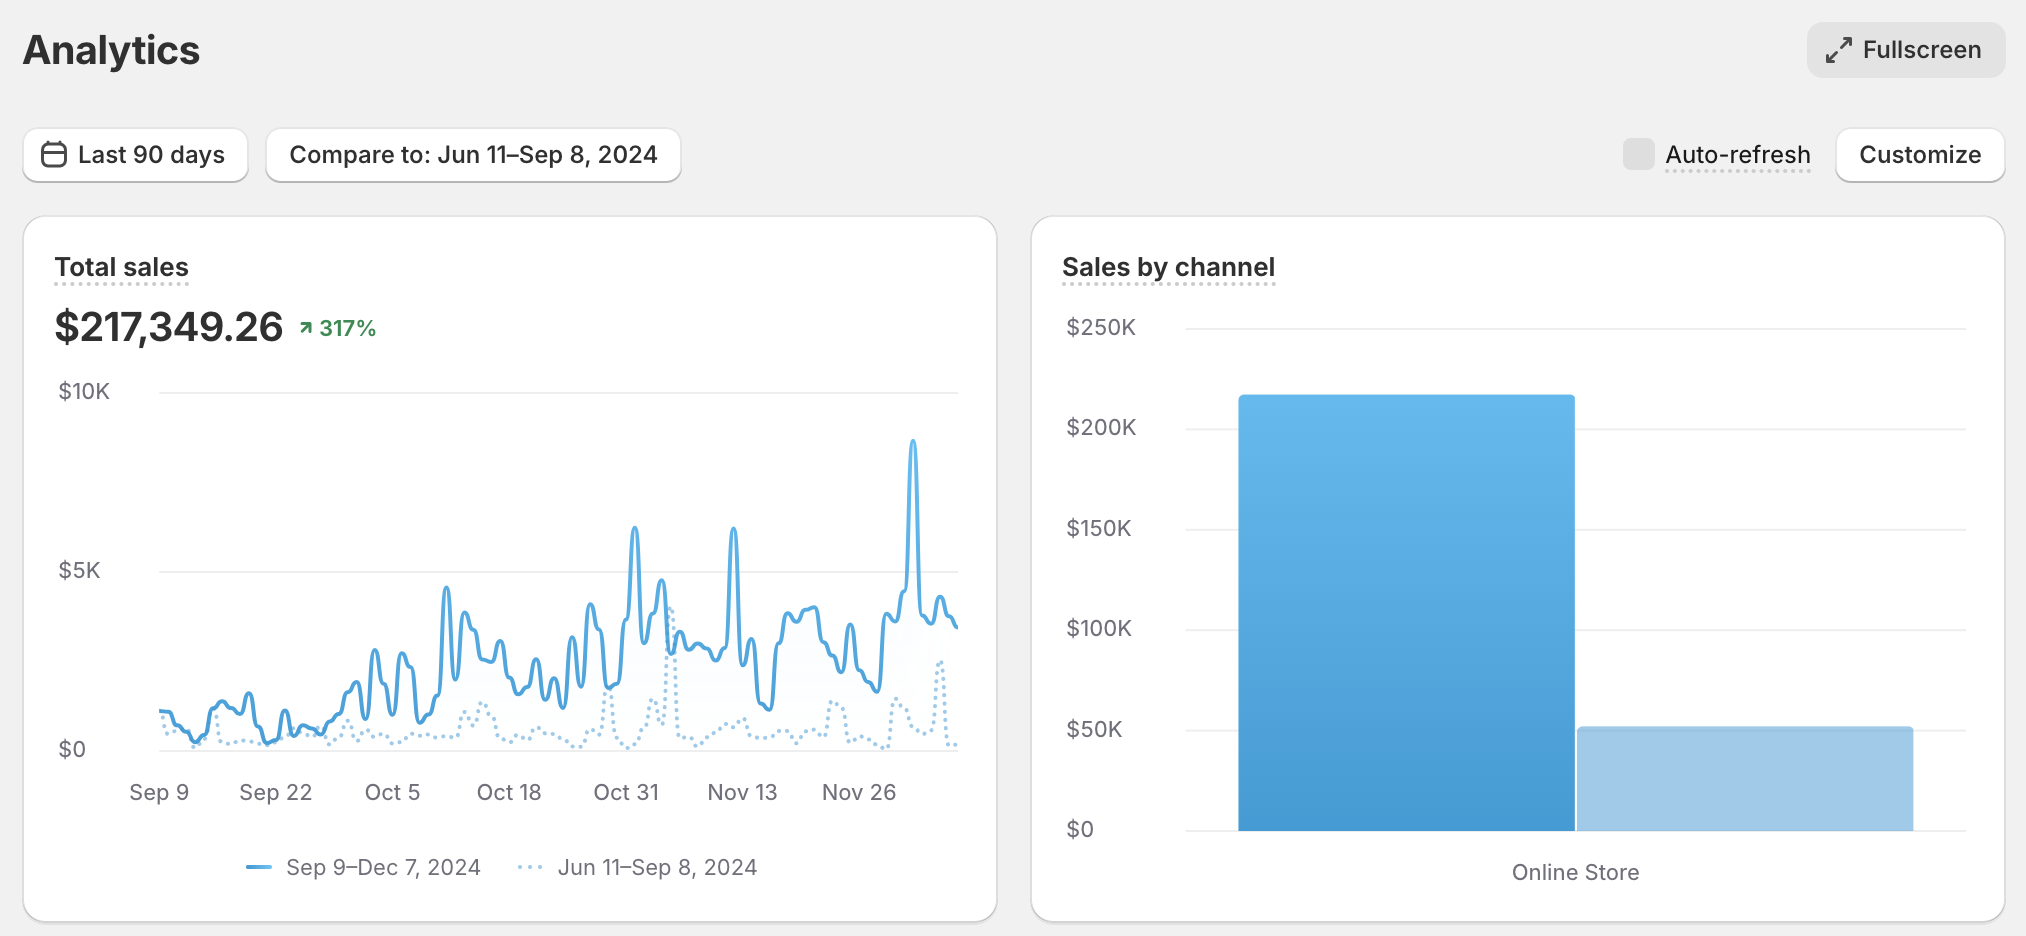2026x936 pixels.
Task: Click the Oct 31 x-axis date label
Action: pos(626,792)
